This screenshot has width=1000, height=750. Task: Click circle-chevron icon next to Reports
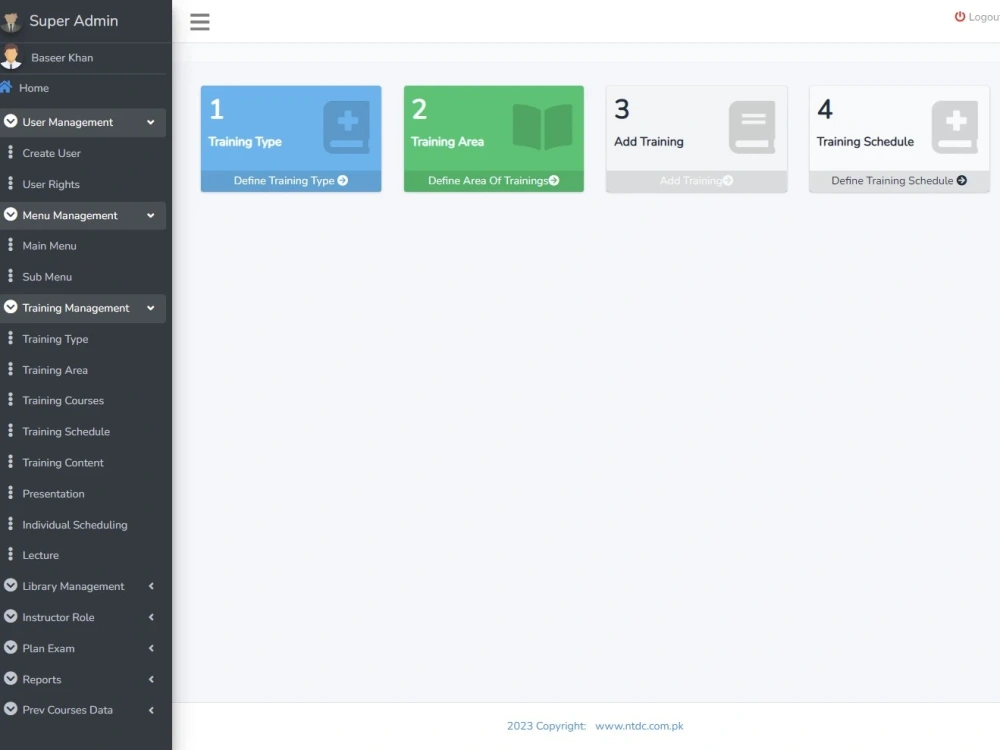(10, 679)
